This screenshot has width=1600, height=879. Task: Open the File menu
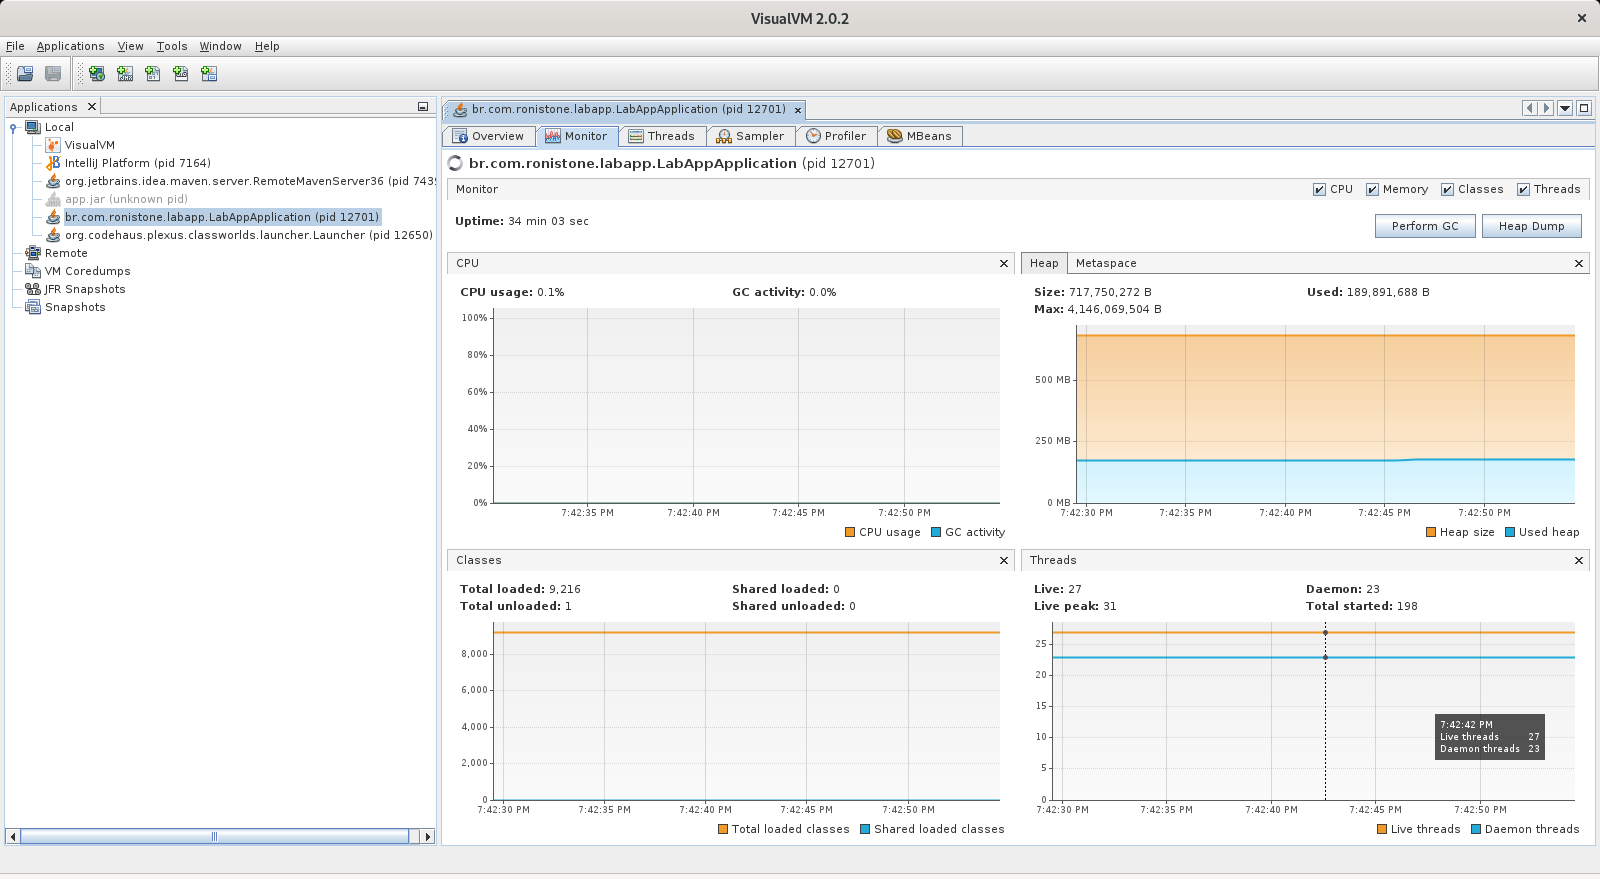point(15,46)
